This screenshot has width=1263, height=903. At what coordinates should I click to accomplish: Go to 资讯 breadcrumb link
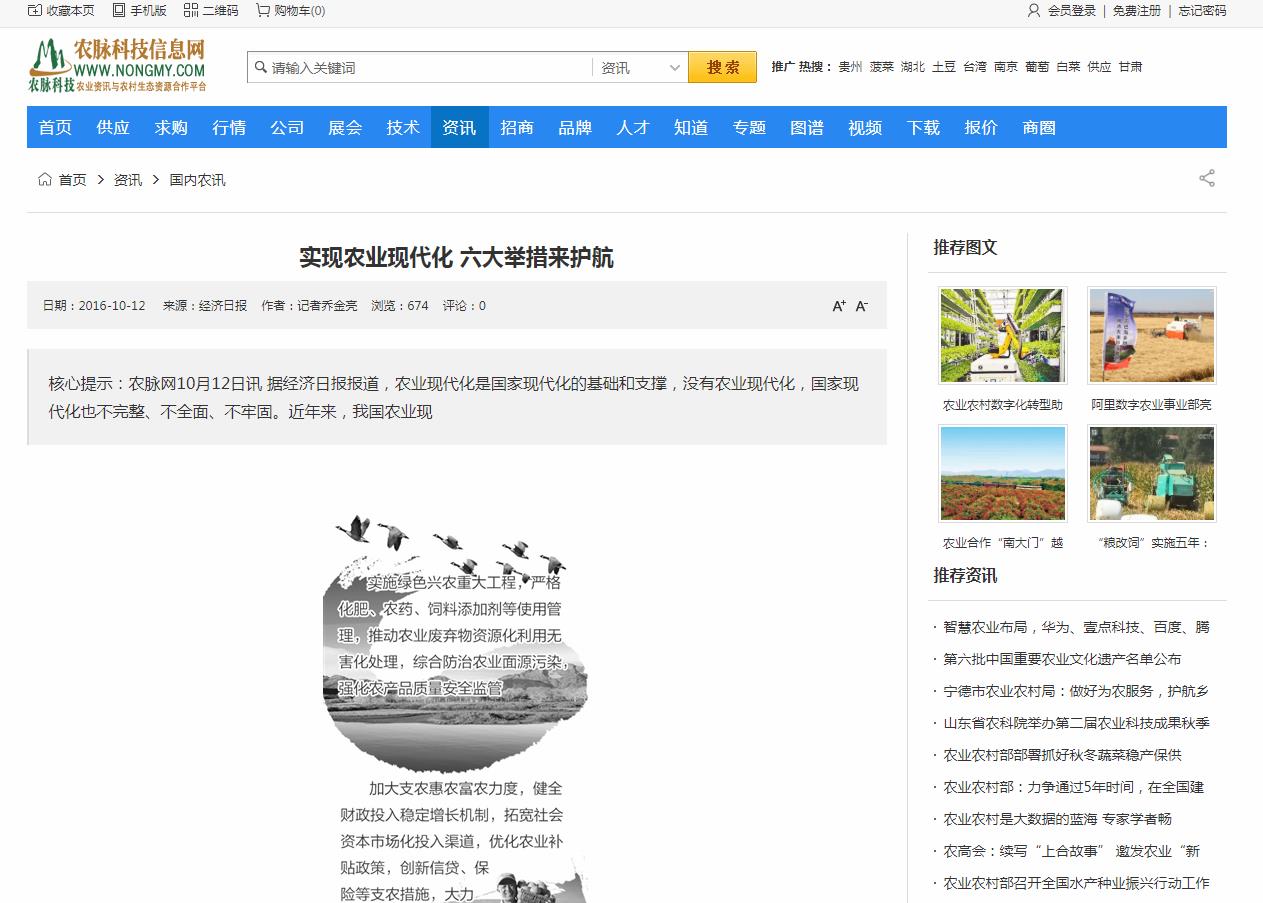click(x=128, y=180)
